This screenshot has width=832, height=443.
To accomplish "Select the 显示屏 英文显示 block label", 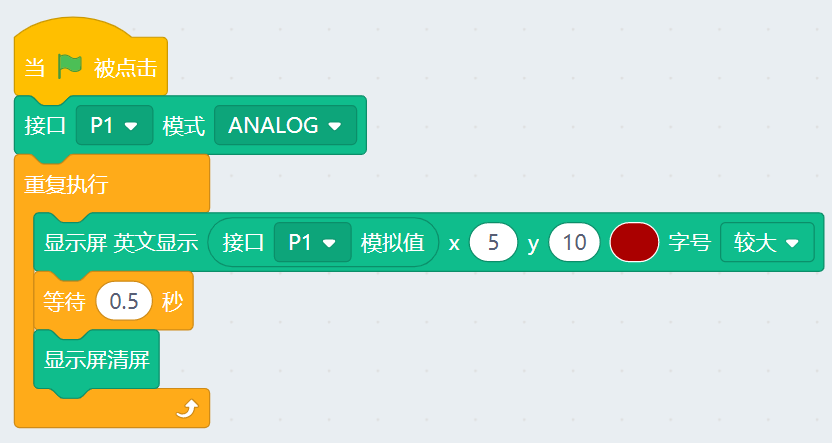I will (121, 243).
